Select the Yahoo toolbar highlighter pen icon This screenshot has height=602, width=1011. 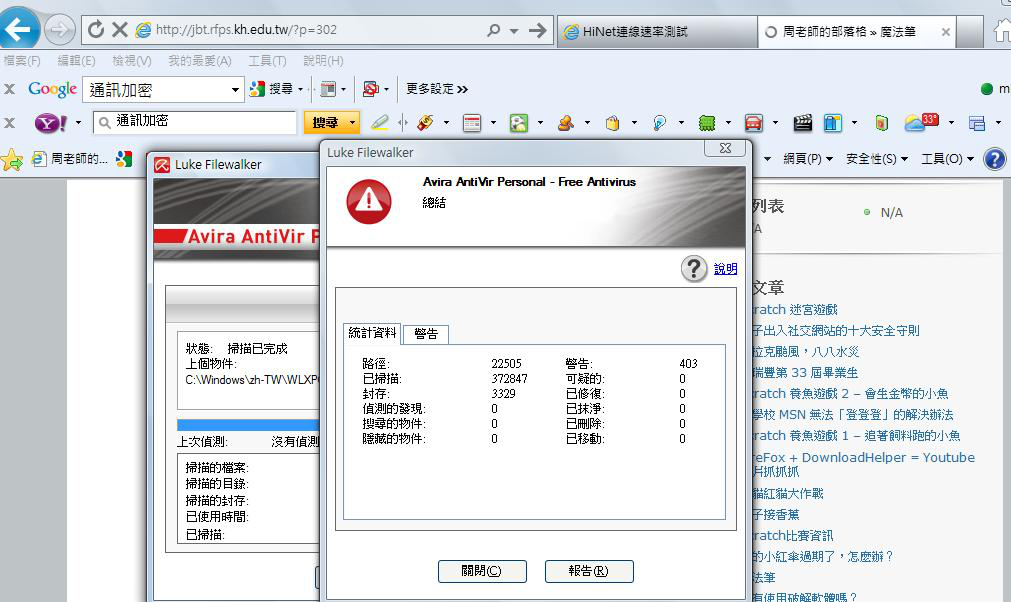(x=380, y=122)
